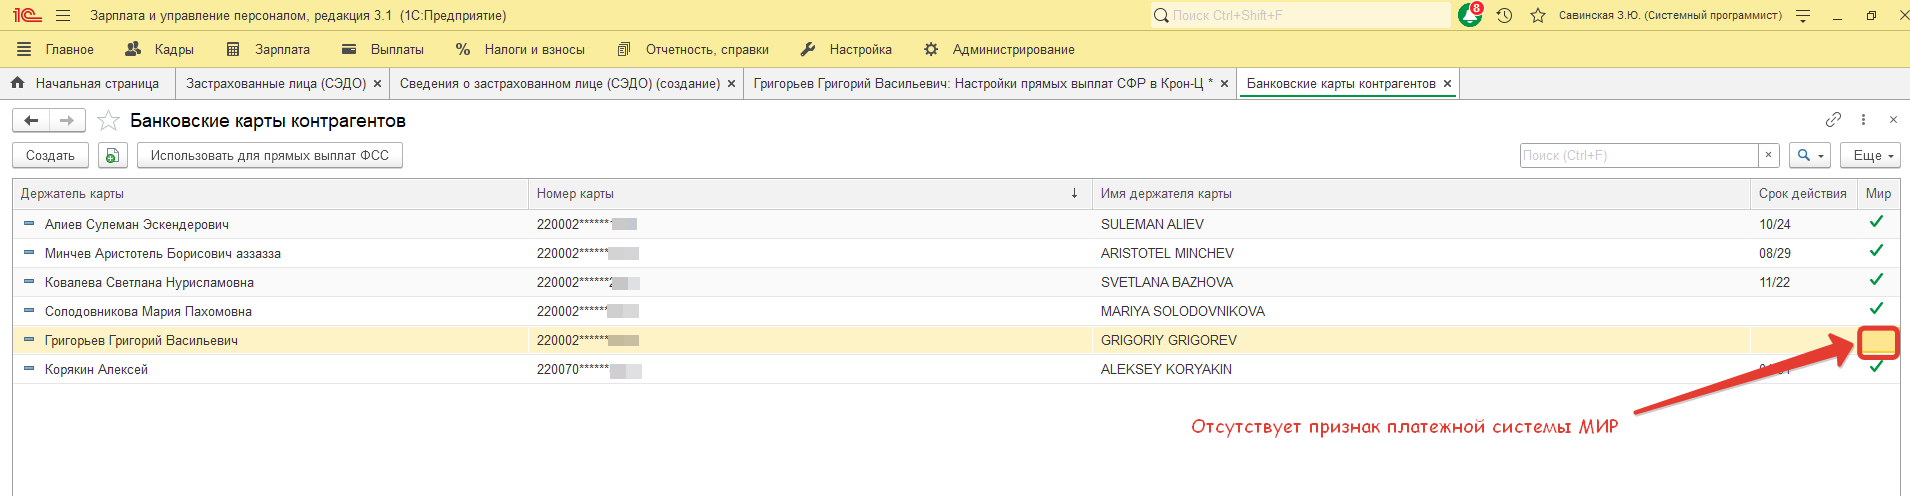Expand the Еще dropdown menu
This screenshot has height=496, width=1910.
point(1869,155)
